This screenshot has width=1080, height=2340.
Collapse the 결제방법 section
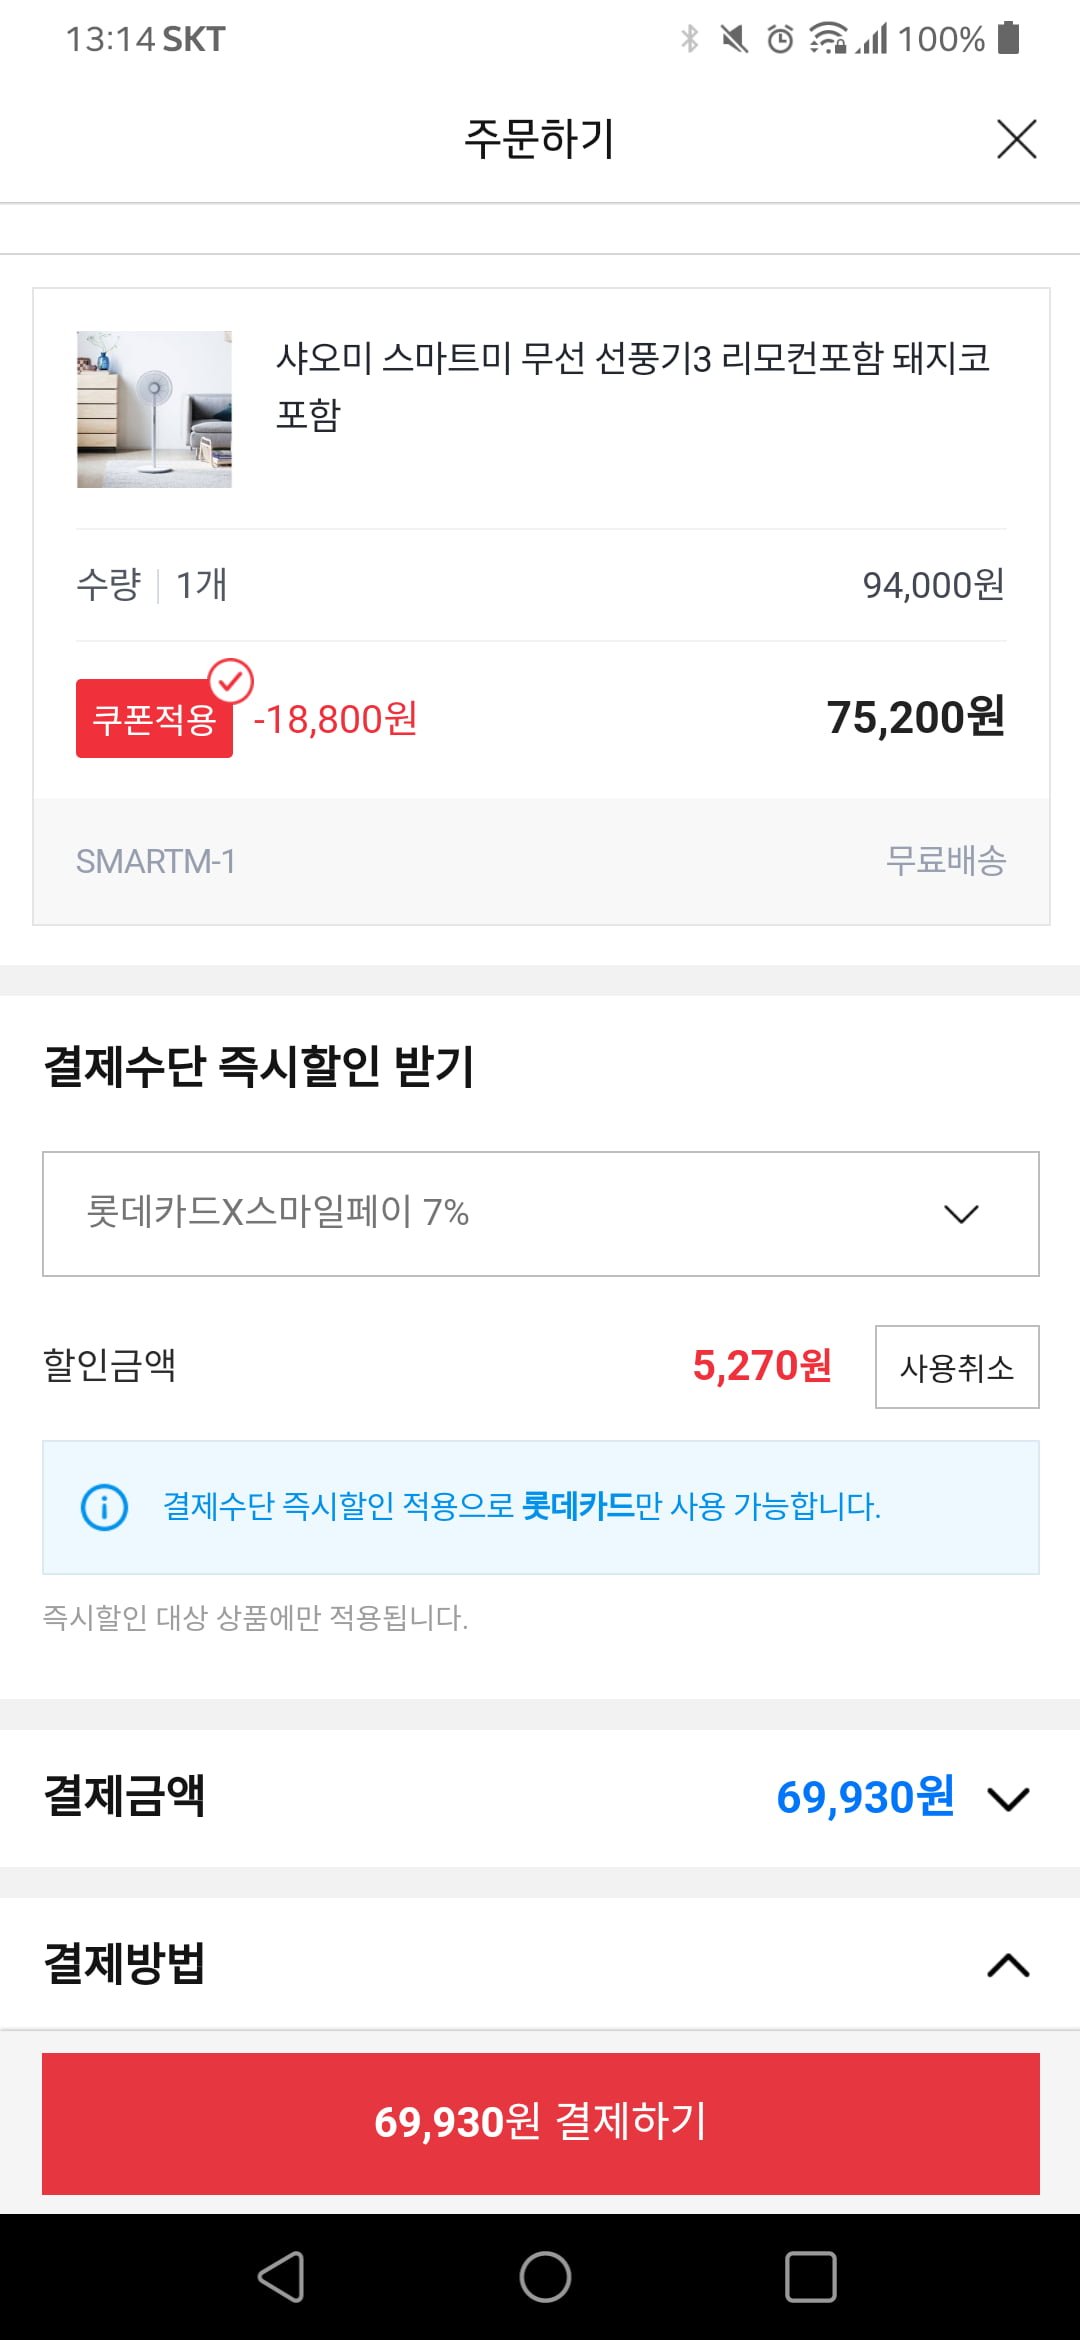1008,1966
